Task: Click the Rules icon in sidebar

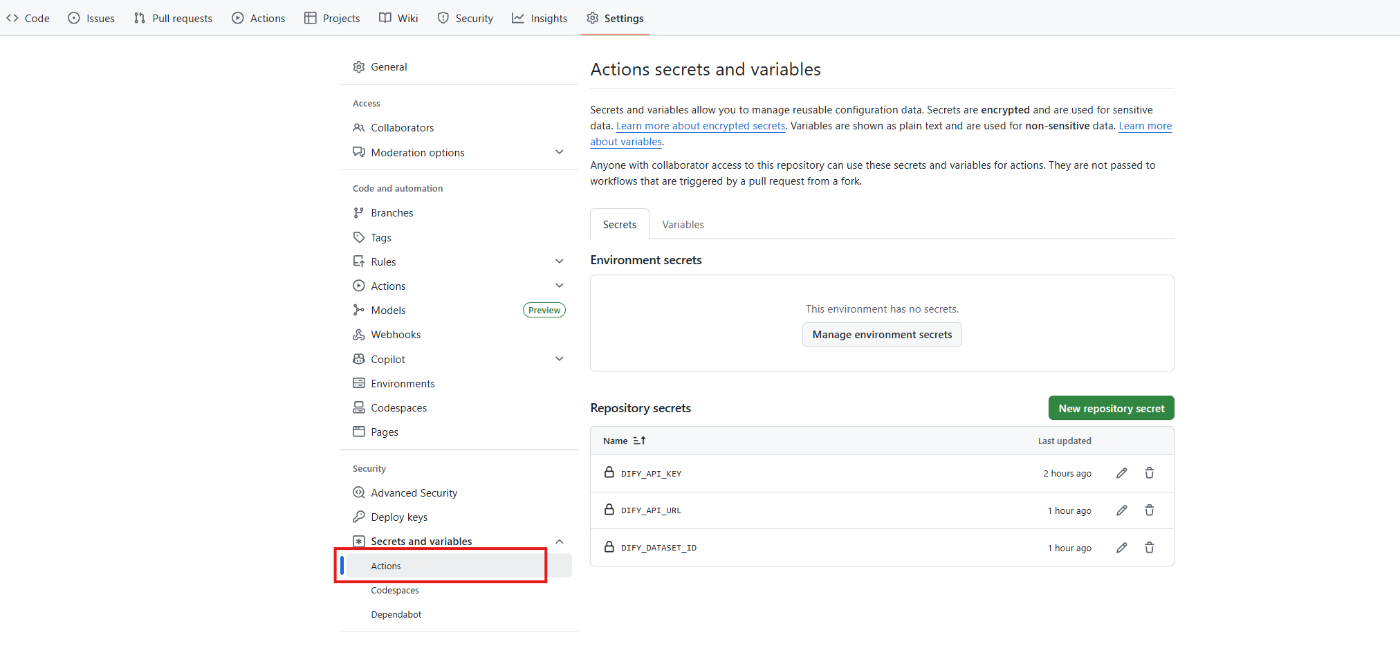Action: tap(359, 262)
